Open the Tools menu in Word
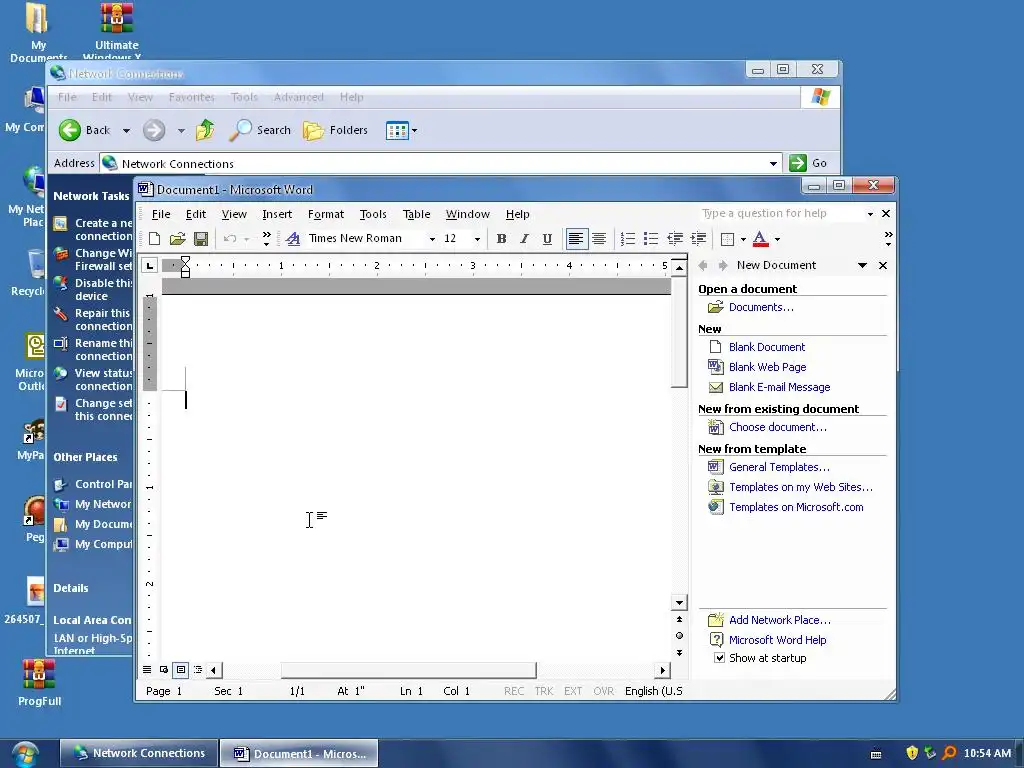The width and height of the screenshot is (1024, 768). [373, 214]
